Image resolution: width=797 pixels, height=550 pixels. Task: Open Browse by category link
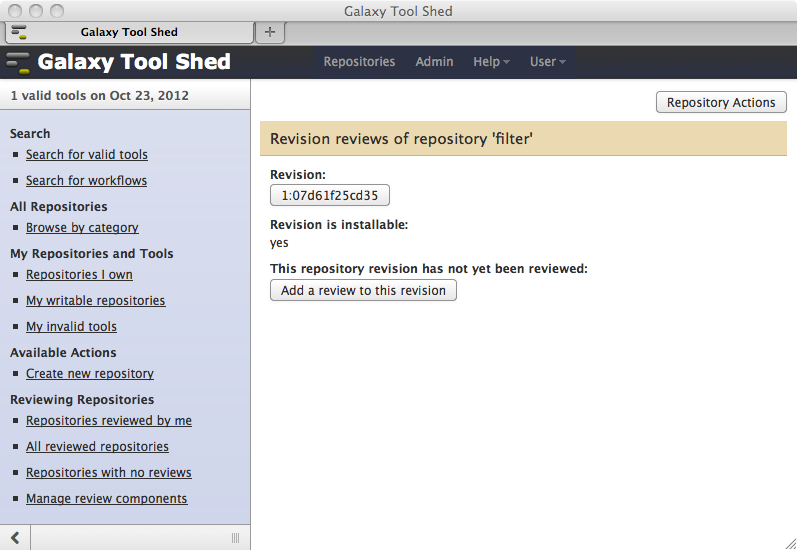click(x=82, y=228)
